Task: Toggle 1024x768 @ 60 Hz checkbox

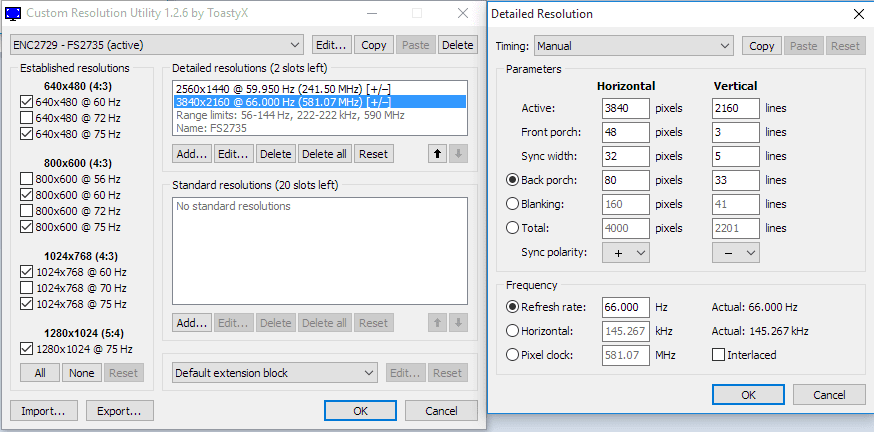Action: click(26, 272)
